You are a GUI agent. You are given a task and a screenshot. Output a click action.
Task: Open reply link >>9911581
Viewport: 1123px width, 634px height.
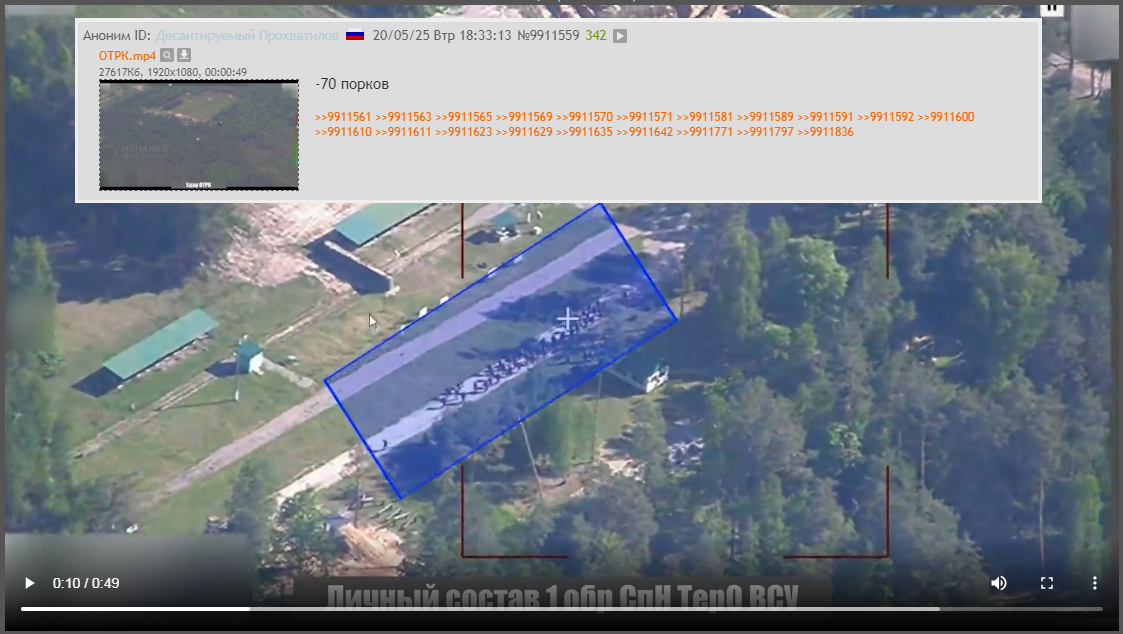click(705, 117)
